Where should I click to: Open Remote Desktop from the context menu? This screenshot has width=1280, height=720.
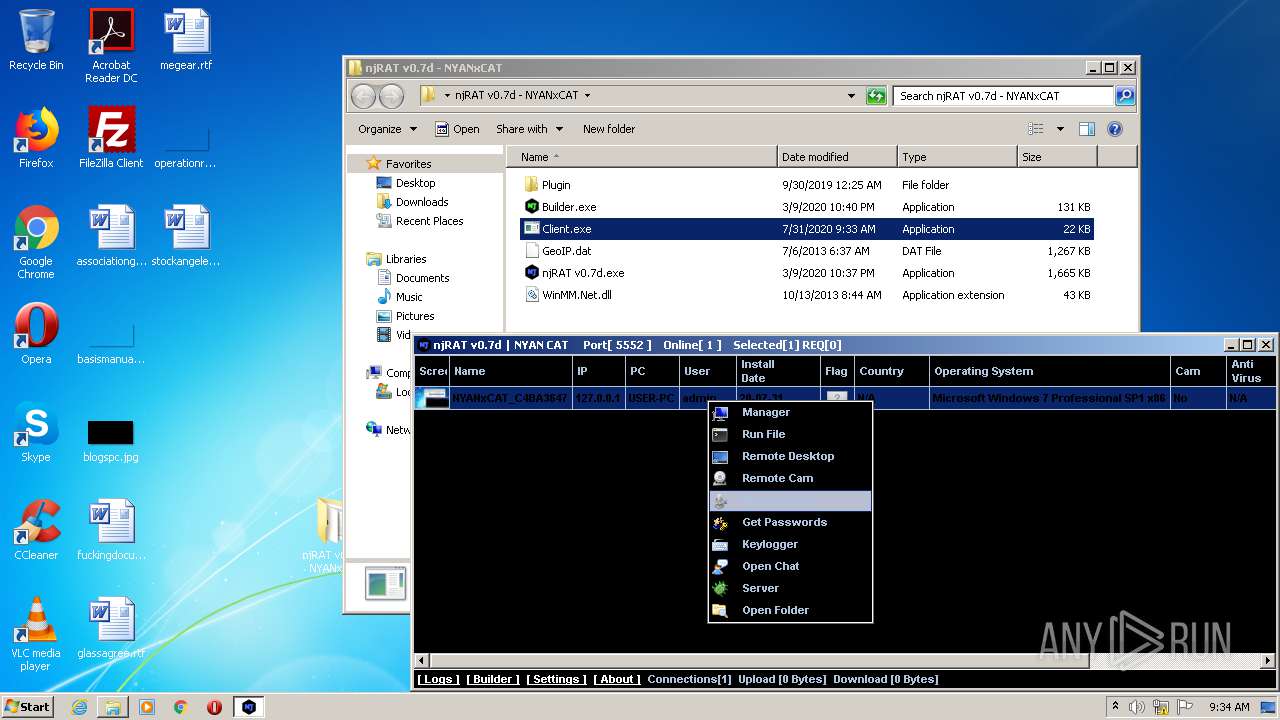pos(790,456)
